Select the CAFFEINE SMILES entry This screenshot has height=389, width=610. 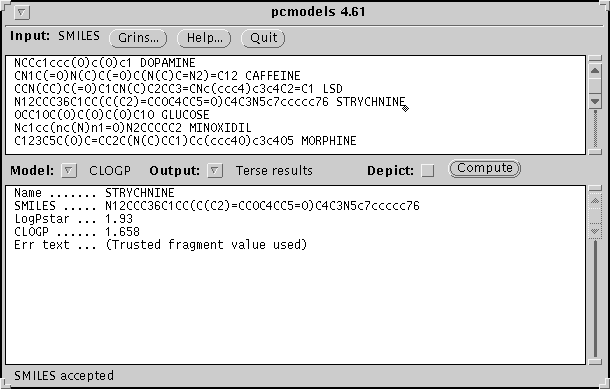click(157, 75)
